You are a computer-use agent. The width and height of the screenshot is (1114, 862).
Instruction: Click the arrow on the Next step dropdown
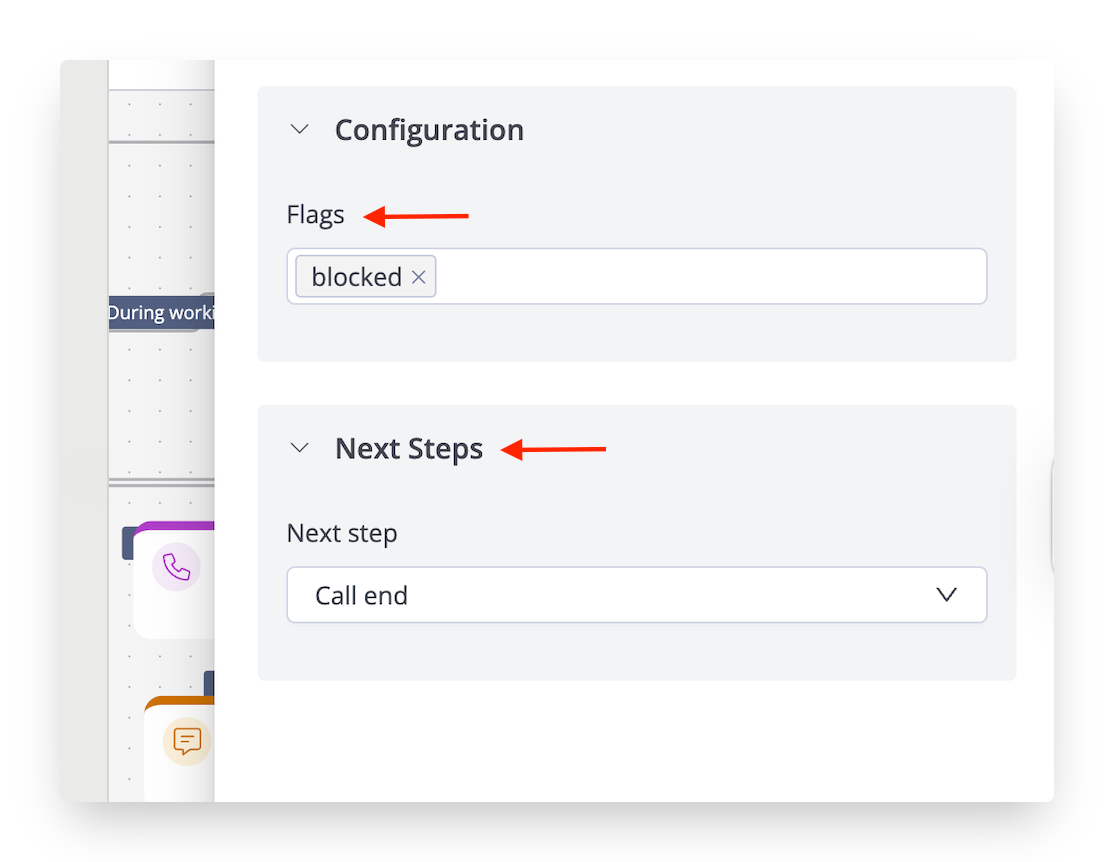coord(946,595)
